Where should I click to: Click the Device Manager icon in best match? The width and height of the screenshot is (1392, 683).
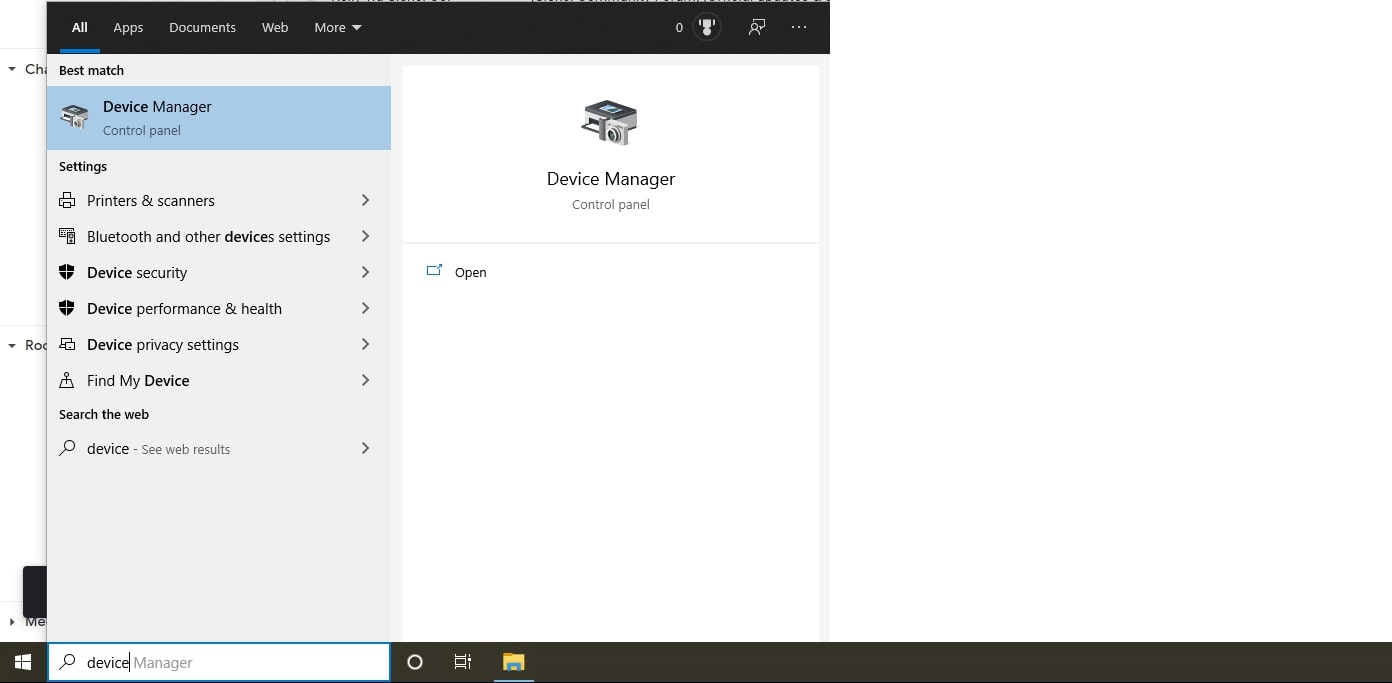[74, 117]
